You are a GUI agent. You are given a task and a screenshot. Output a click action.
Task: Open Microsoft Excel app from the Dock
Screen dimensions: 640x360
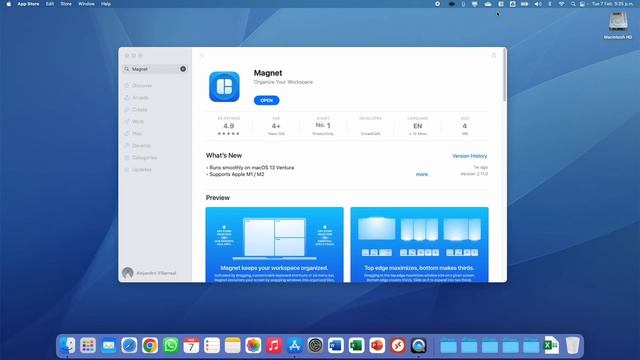click(356, 346)
